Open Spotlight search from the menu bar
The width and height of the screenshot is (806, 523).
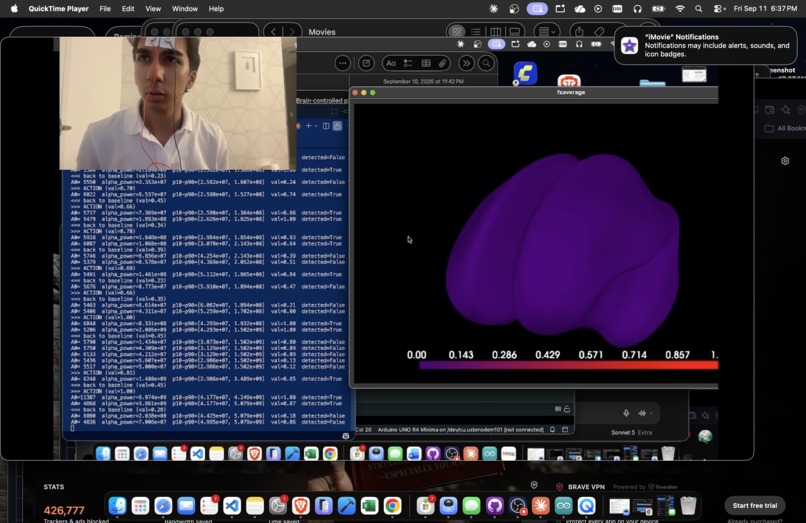point(698,8)
